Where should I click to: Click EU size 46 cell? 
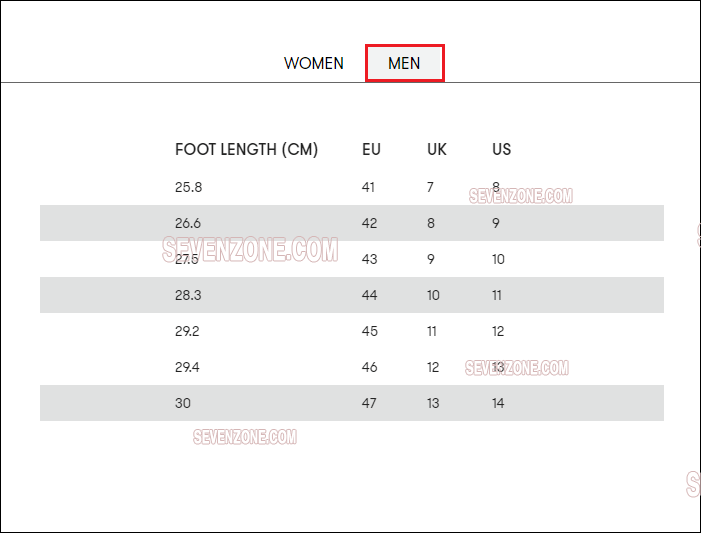coord(369,367)
